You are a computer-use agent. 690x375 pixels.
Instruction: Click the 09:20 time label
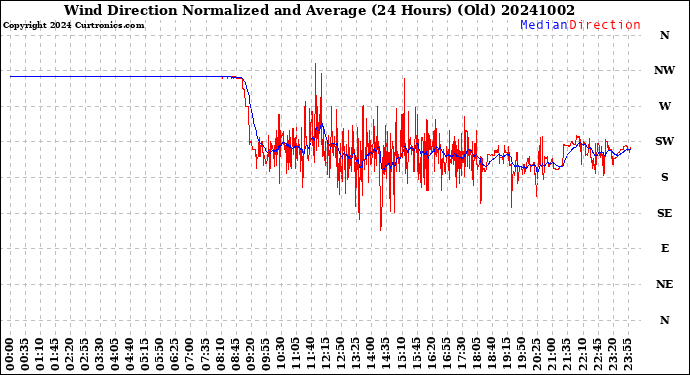tap(251, 354)
